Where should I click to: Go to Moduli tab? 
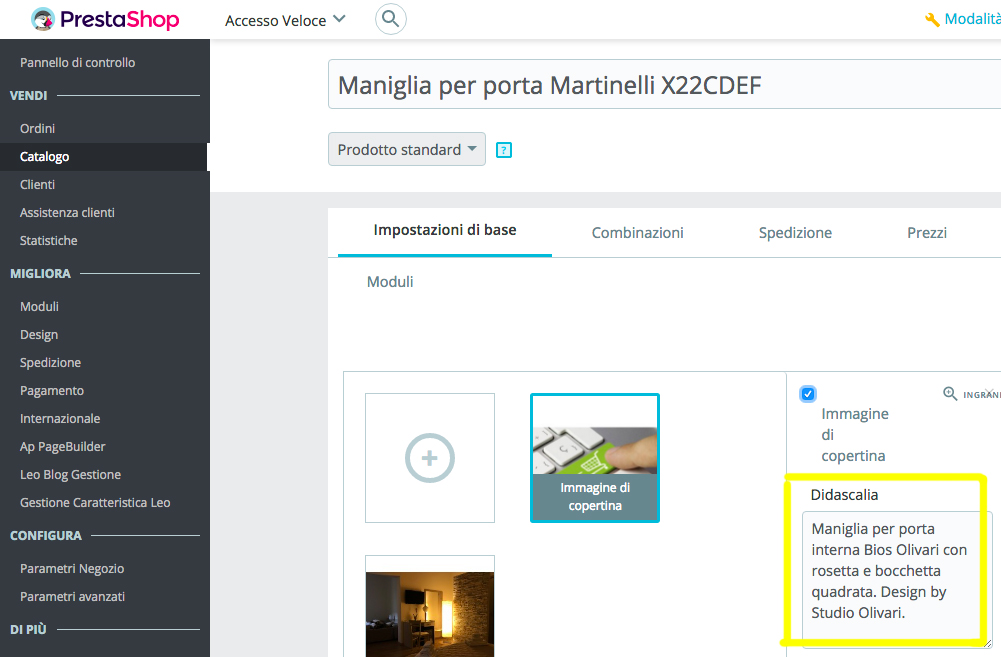(x=390, y=282)
